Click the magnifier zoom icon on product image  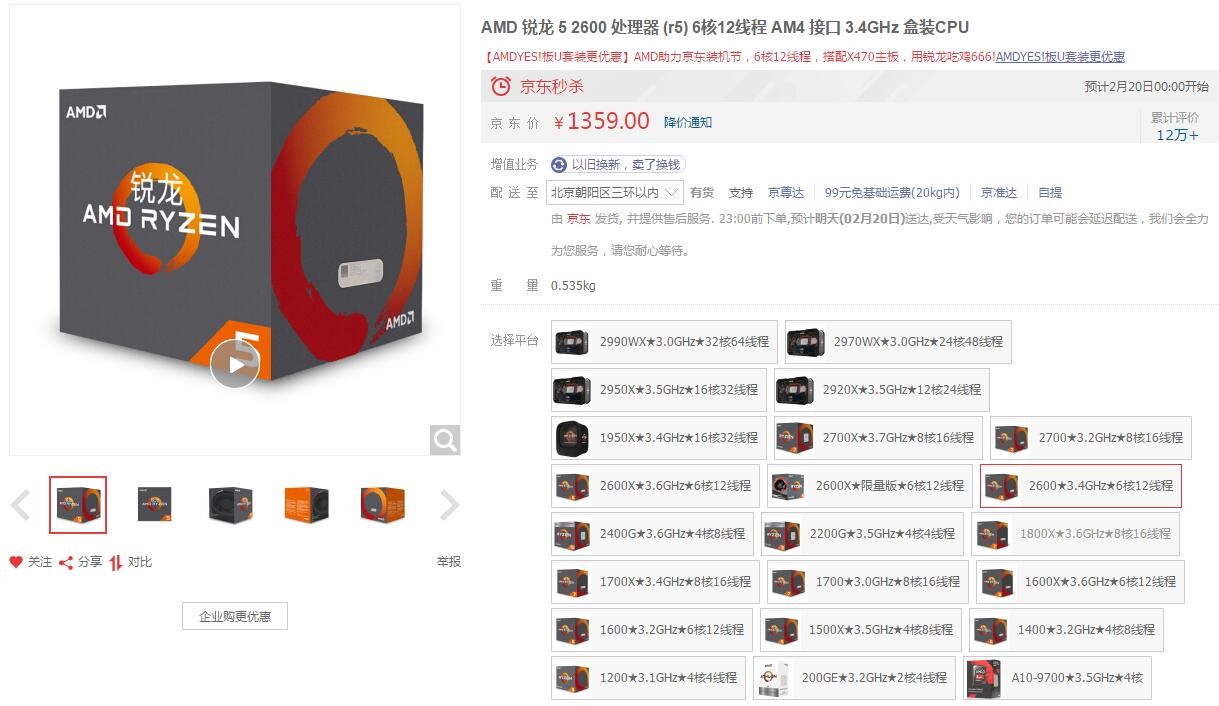[x=445, y=439]
